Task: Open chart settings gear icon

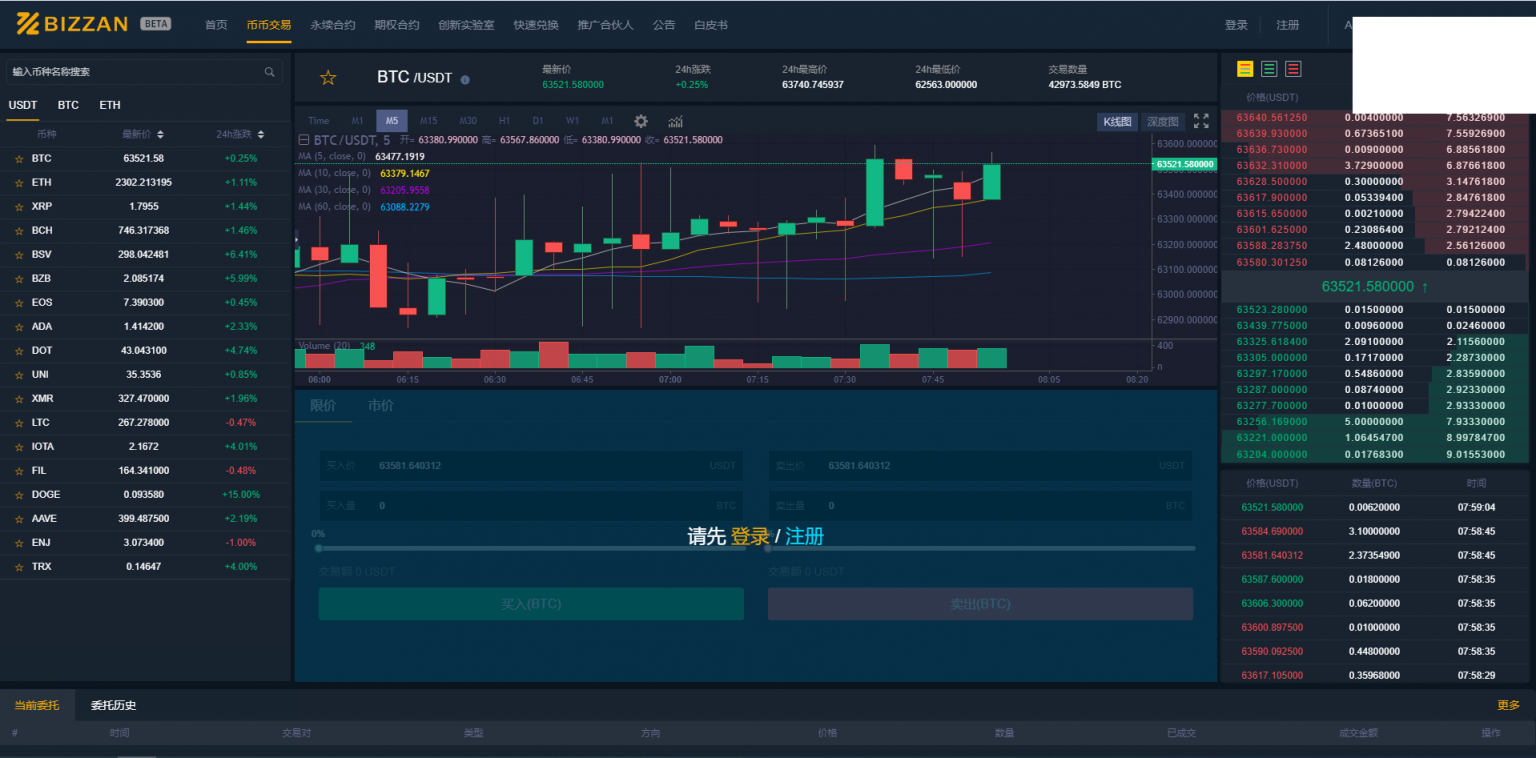Action: point(641,121)
